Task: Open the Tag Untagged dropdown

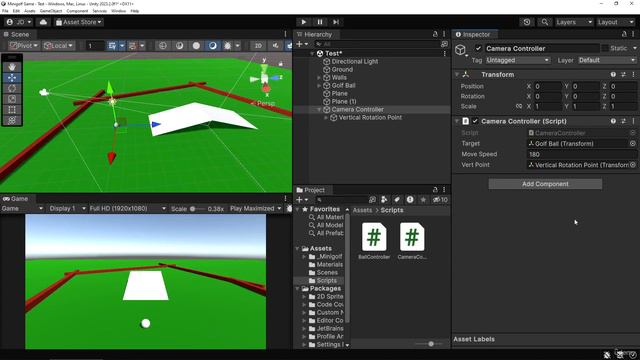Action: (518, 60)
